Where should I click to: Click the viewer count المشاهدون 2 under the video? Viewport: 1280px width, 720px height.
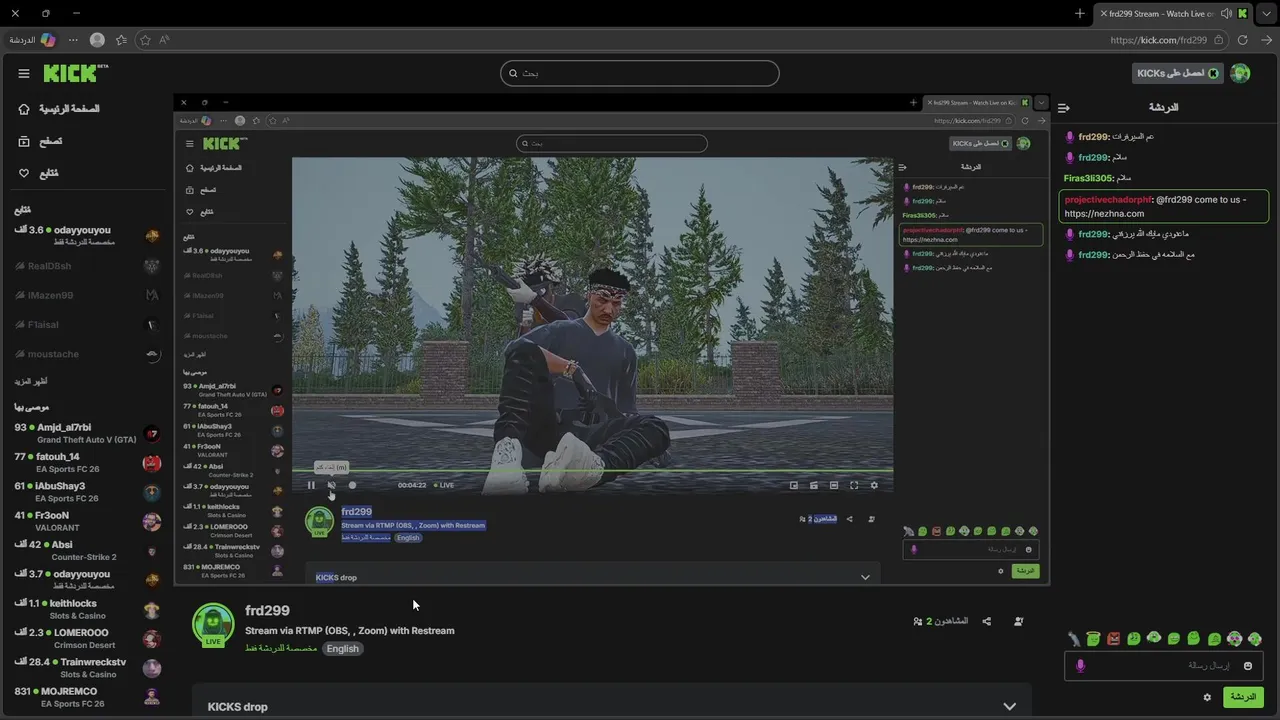(940, 621)
